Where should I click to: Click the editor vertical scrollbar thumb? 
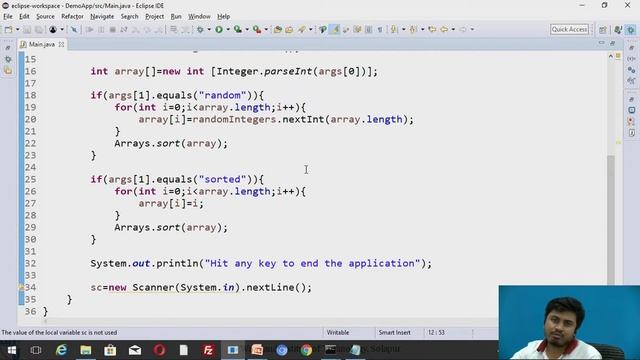[611, 220]
